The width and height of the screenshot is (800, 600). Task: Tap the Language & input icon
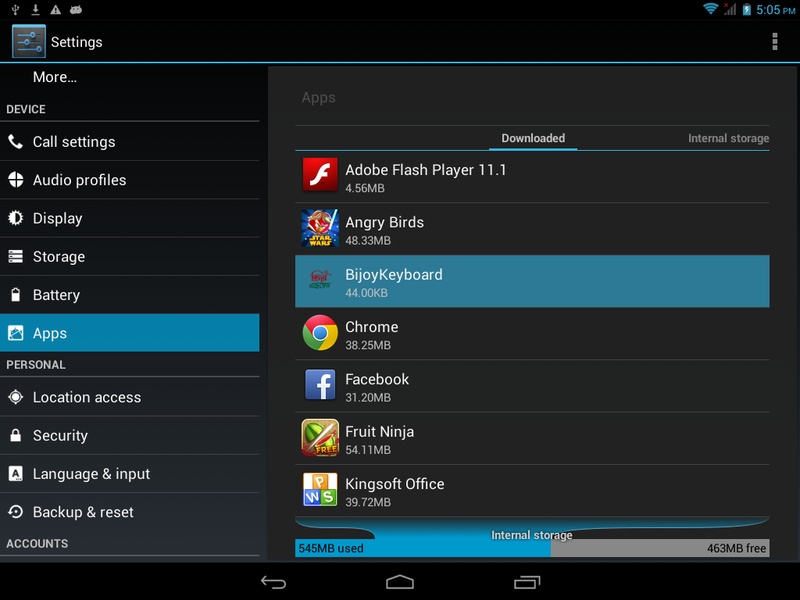click(x=16, y=473)
